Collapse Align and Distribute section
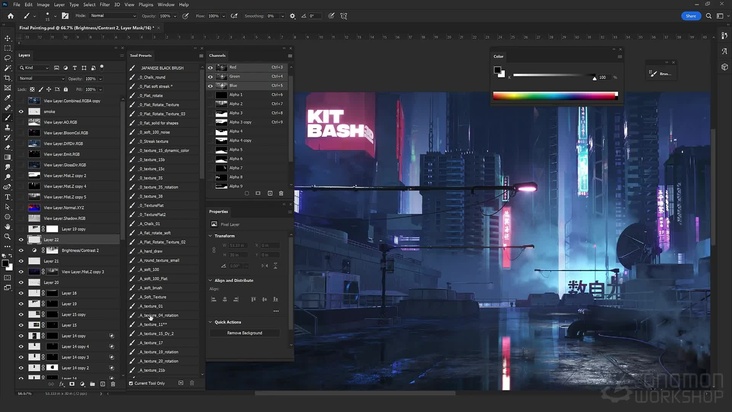This screenshot has width=732, height=412. click(x=210, y=280)
